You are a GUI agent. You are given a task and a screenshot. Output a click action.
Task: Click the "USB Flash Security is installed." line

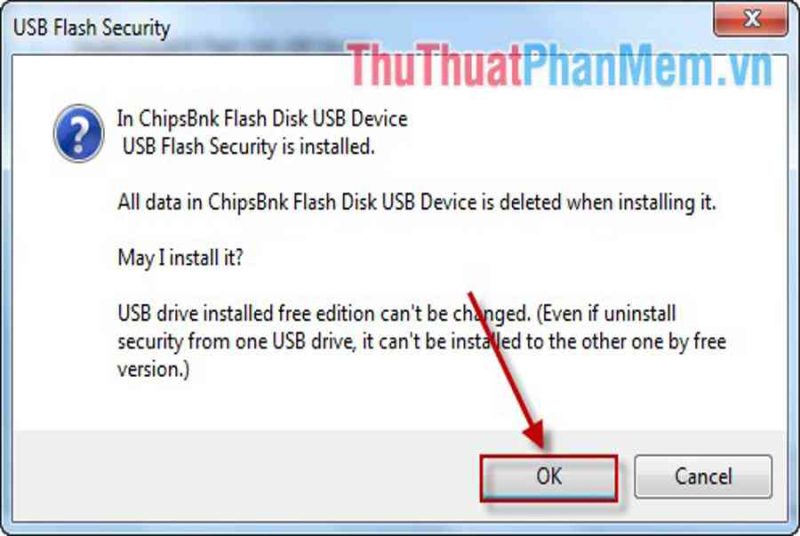(249, 147)
